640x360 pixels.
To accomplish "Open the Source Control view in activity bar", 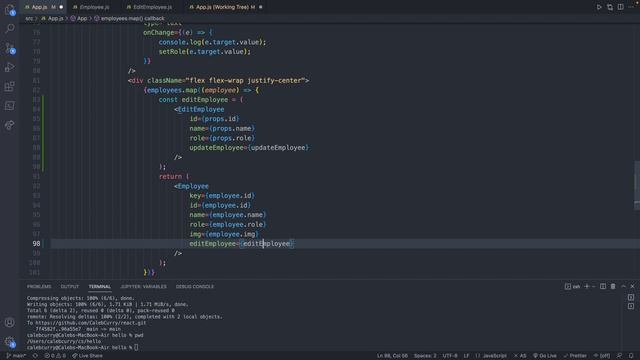I will (10, 48).
